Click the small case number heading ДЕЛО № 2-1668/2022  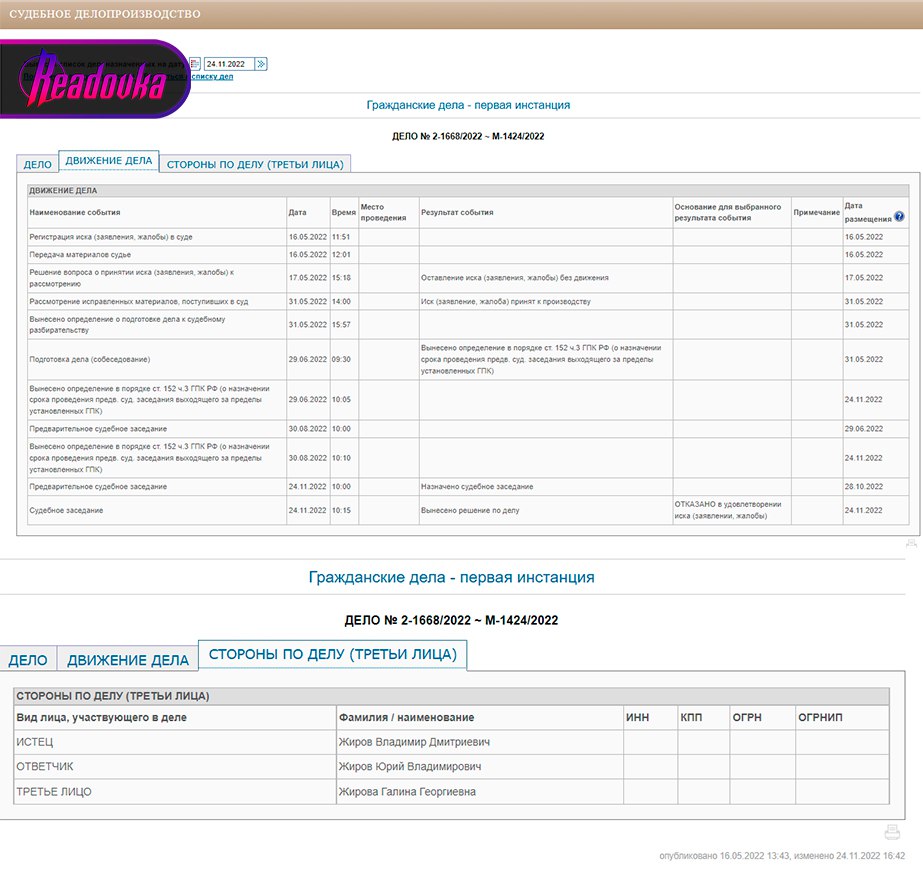pos(468,136)
